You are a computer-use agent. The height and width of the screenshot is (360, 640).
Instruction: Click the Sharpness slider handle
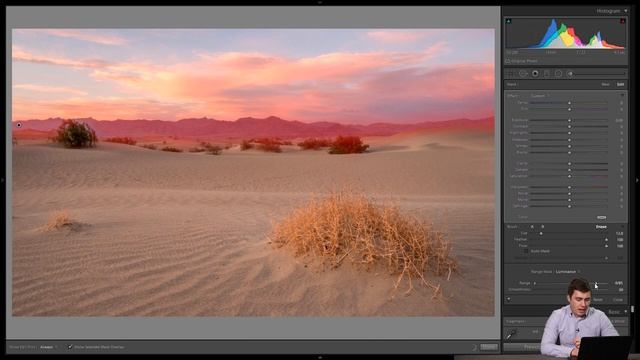click(x=569, y=187)
